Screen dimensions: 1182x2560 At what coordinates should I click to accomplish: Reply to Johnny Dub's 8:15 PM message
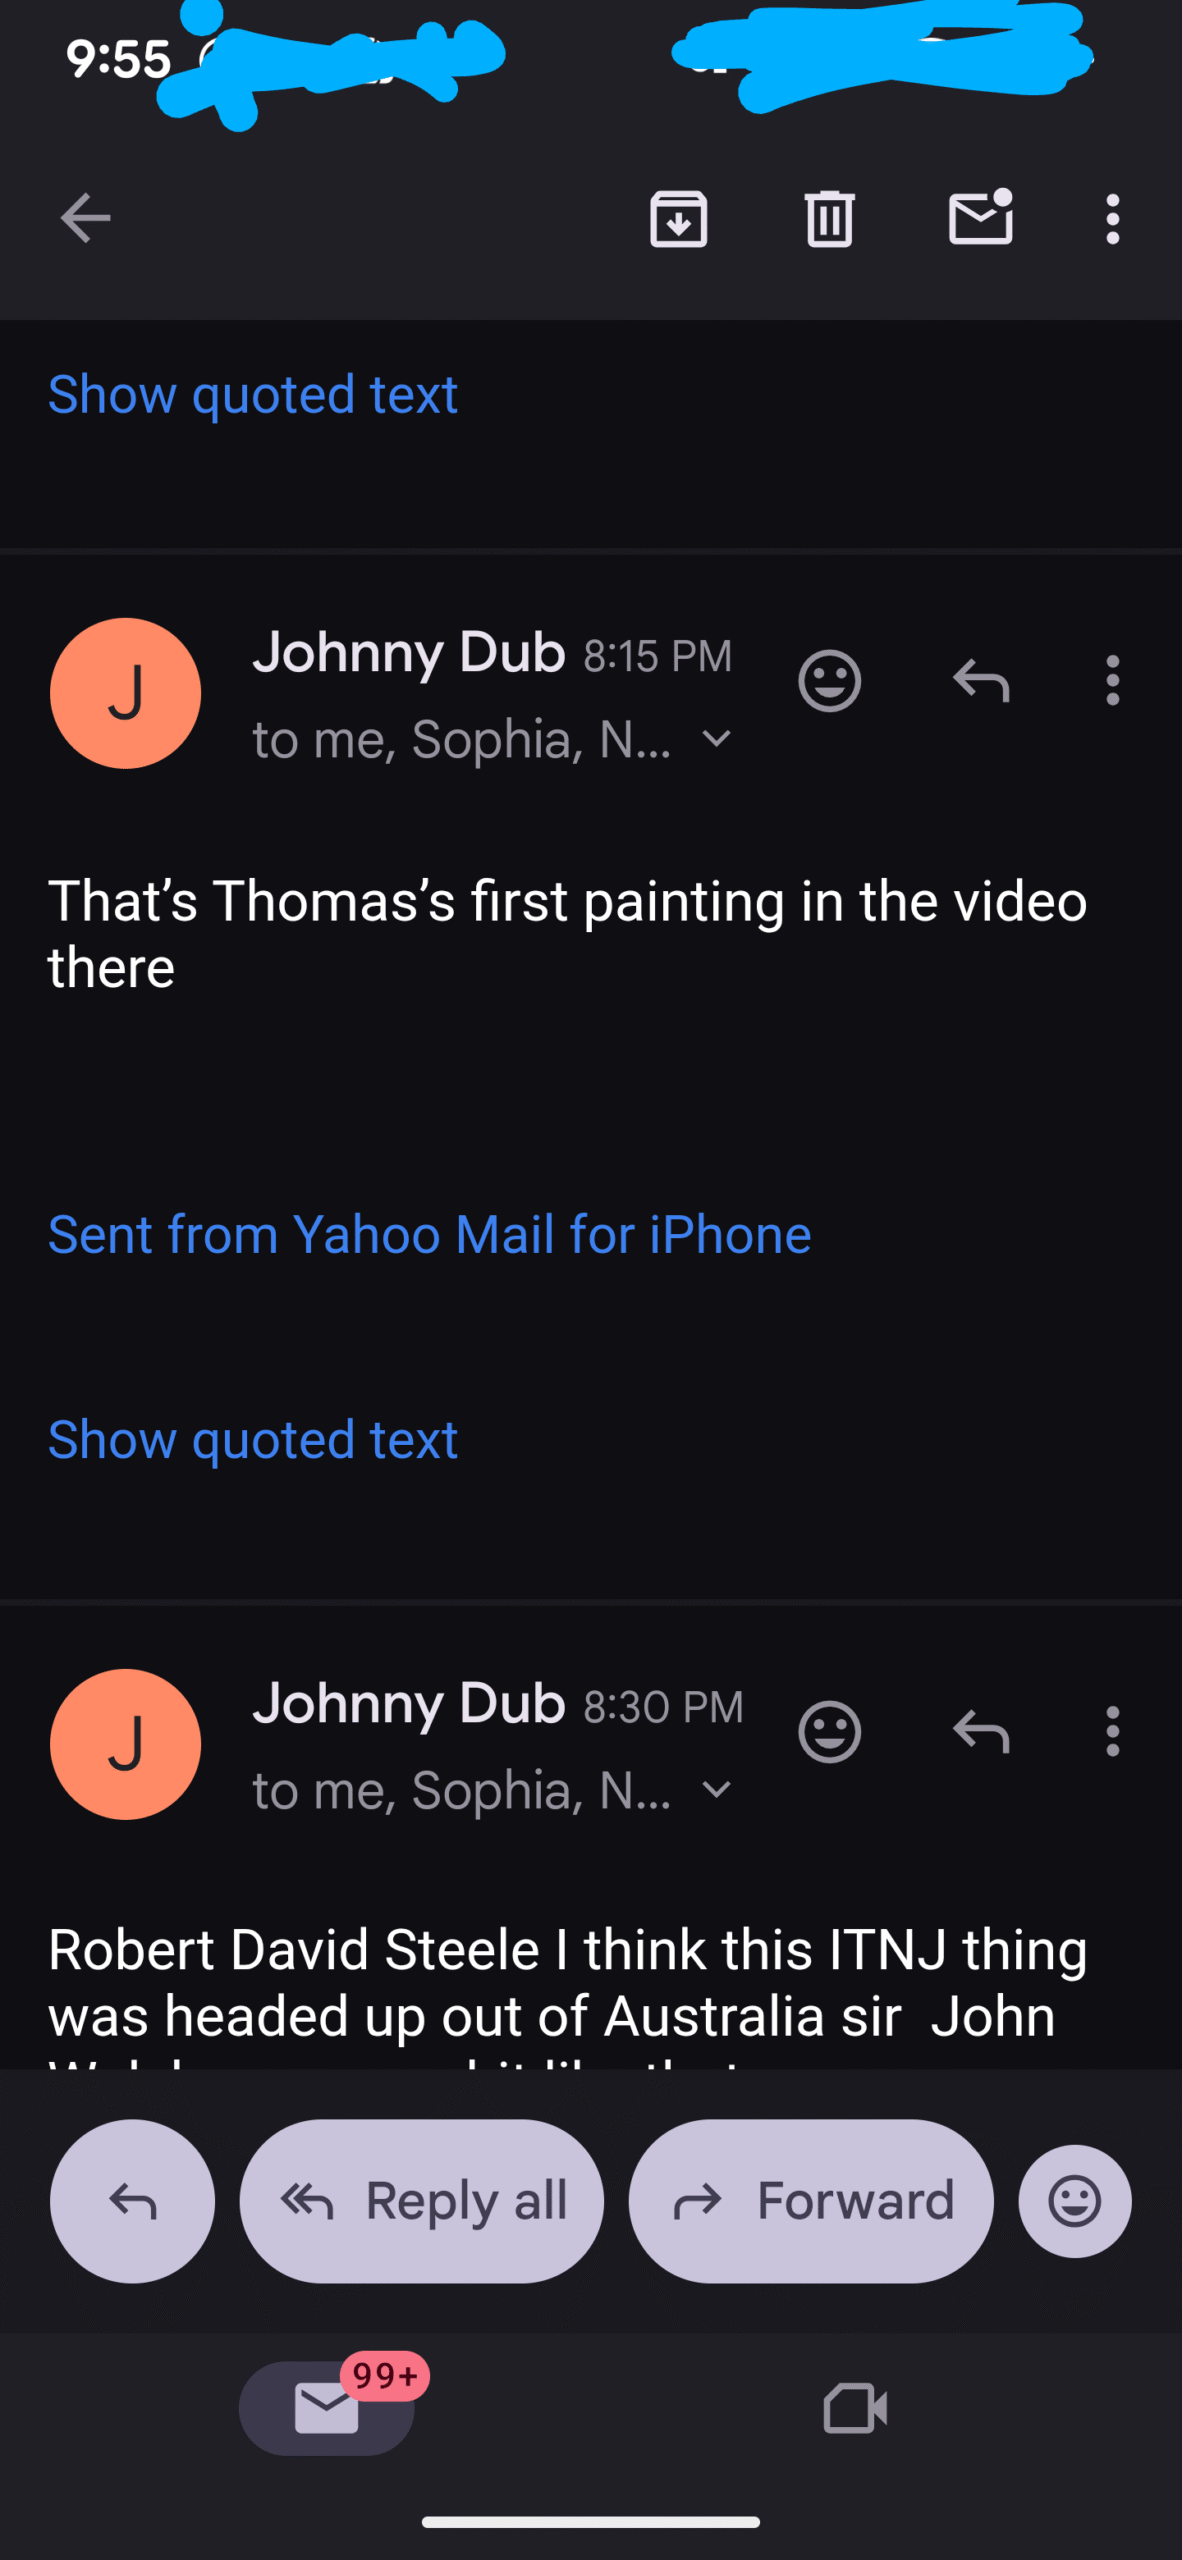(980, 682)
